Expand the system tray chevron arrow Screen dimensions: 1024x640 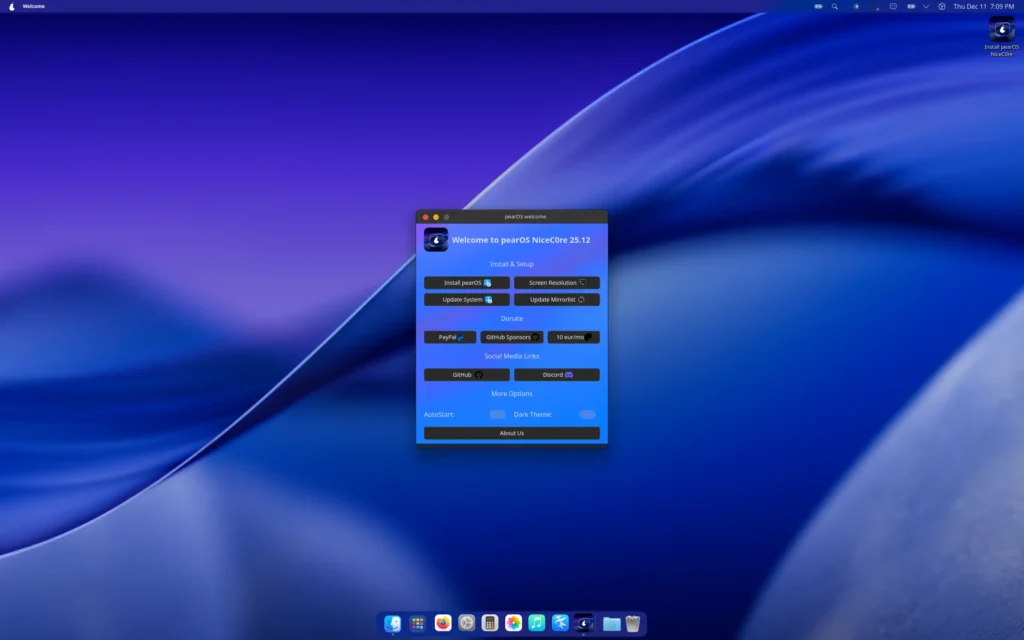click(x=926, y=6)
